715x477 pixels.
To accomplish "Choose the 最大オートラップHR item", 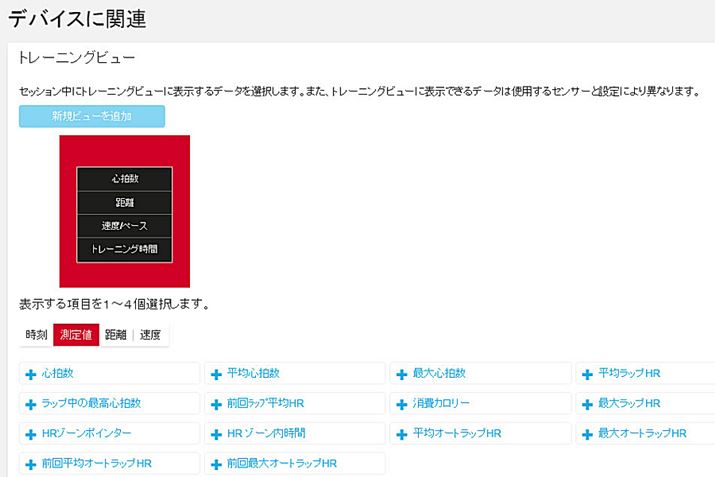I will point(641,434).
